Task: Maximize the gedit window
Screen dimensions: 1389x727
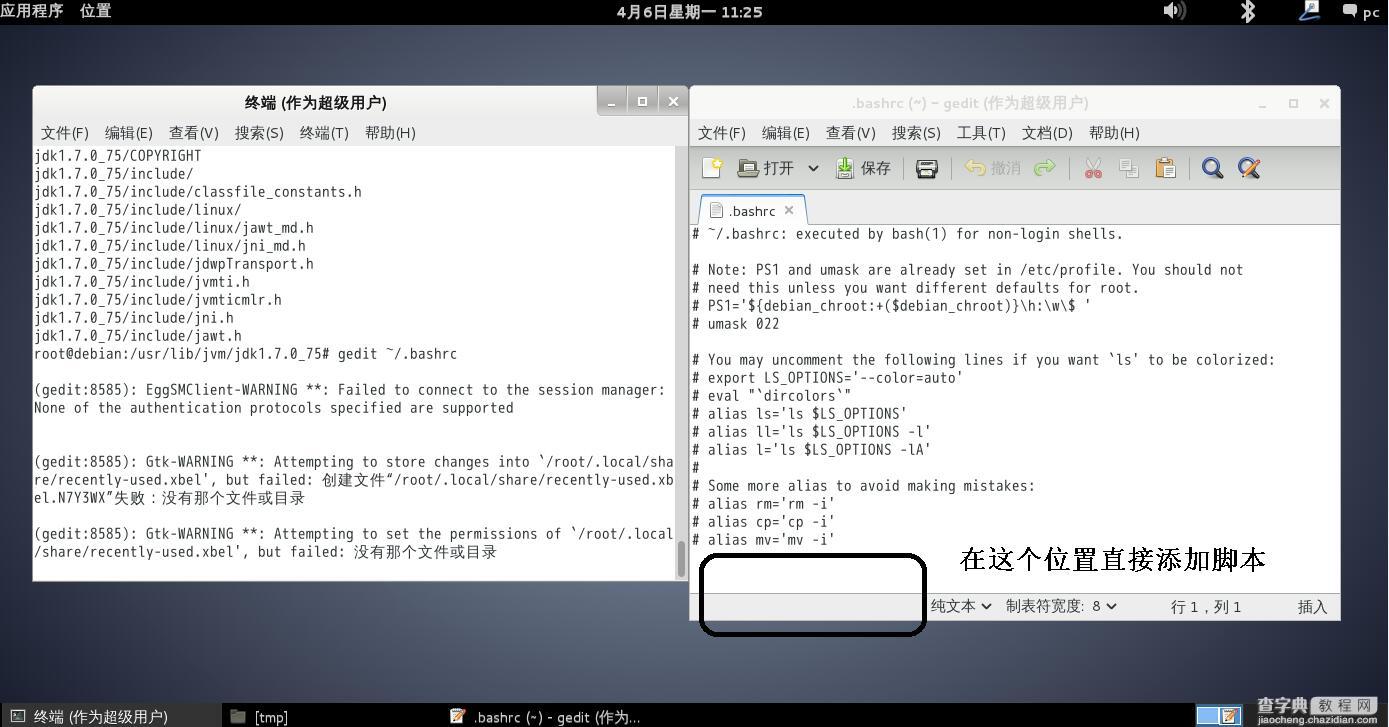Action: coord(1293,103)
